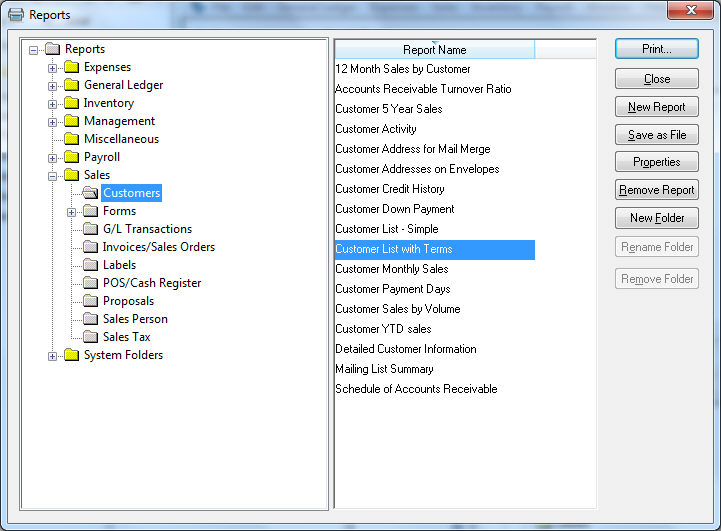Expand the Forms subfolder node
This screenshot has width=721, height=531.
[x=72, y=212]
